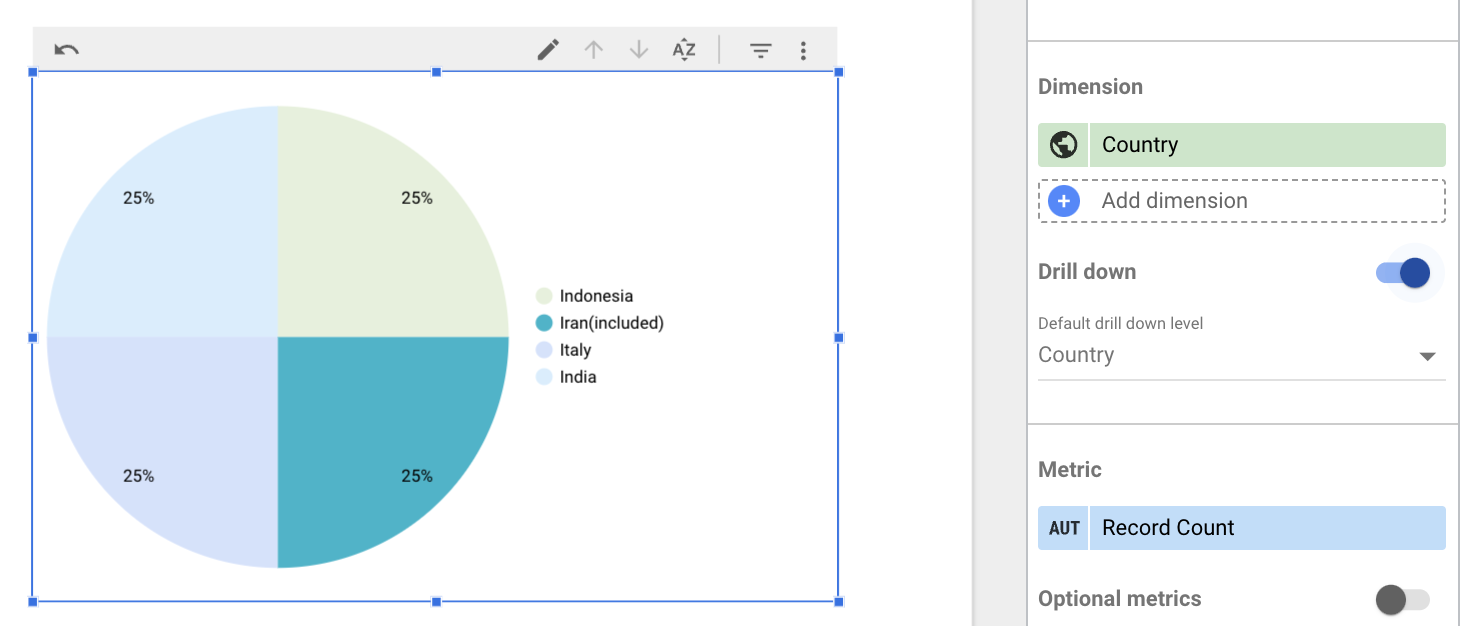Click the Italy legend label

click(575, 350)
